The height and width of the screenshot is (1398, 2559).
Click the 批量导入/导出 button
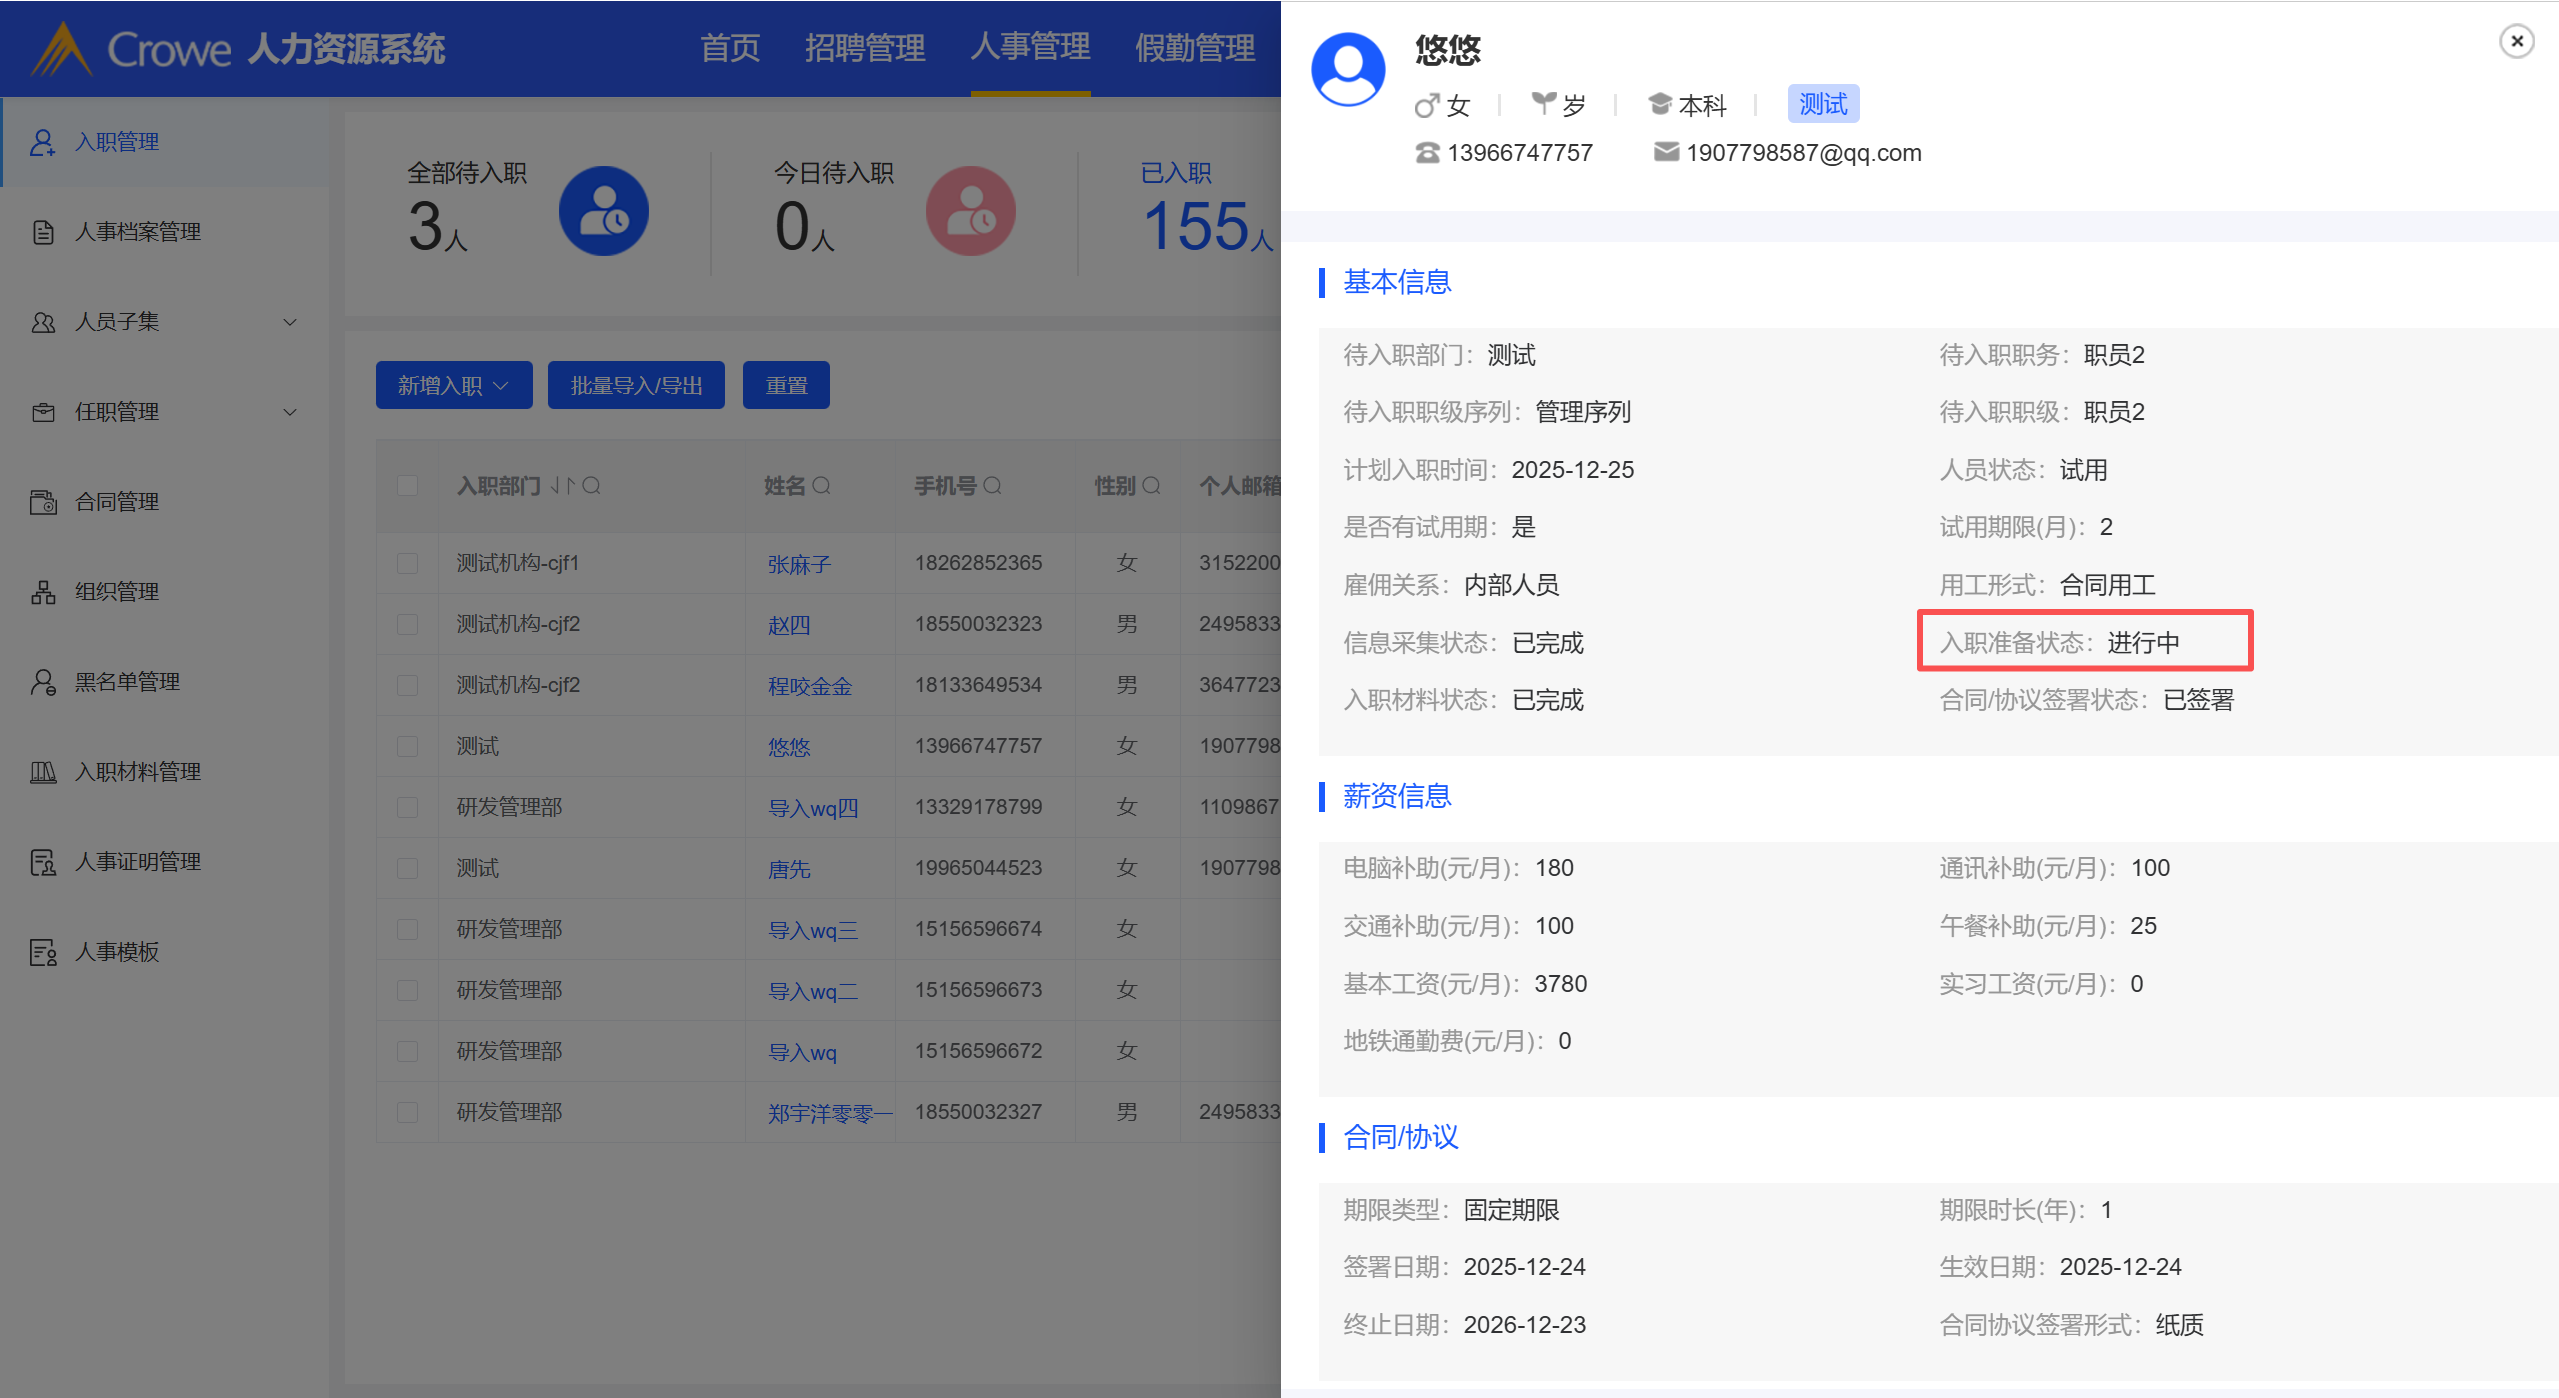[636, 386]
